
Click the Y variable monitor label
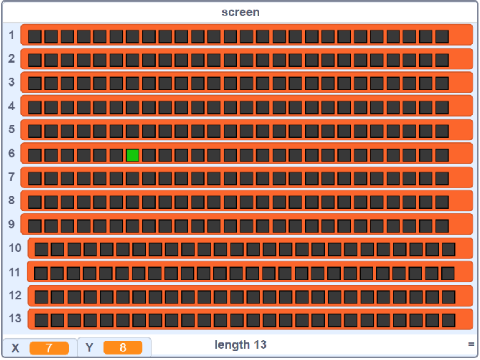click(x=89, y=348)
